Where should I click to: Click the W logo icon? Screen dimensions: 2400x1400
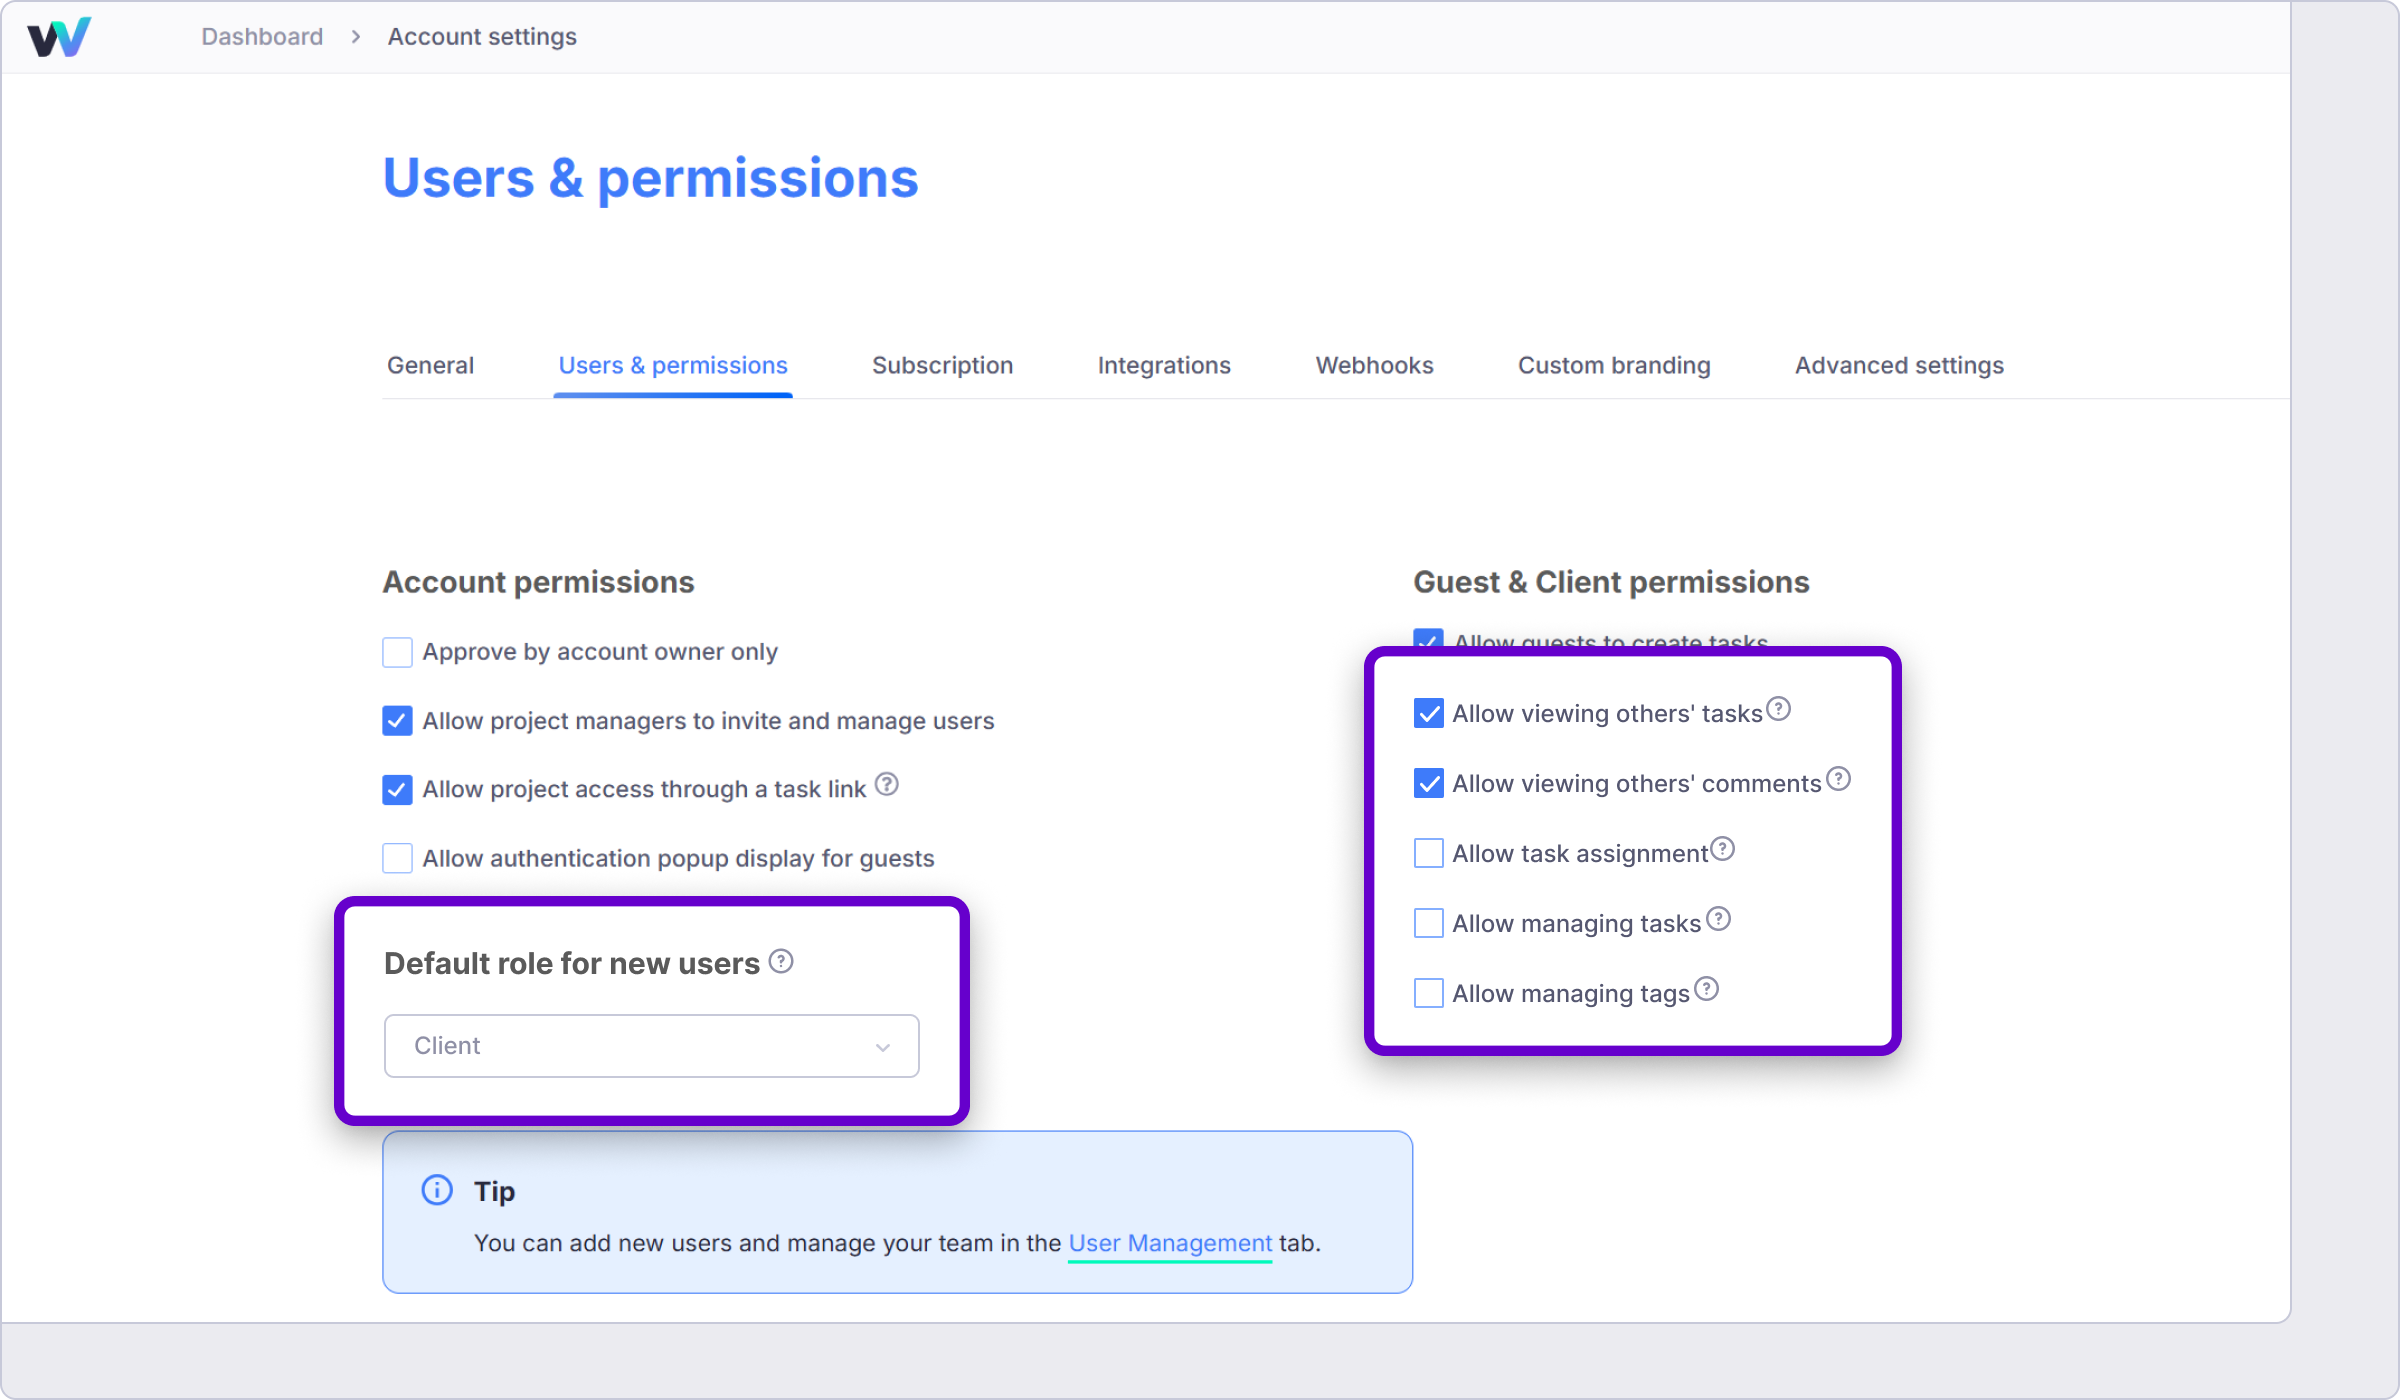click(x=59, y=37)
